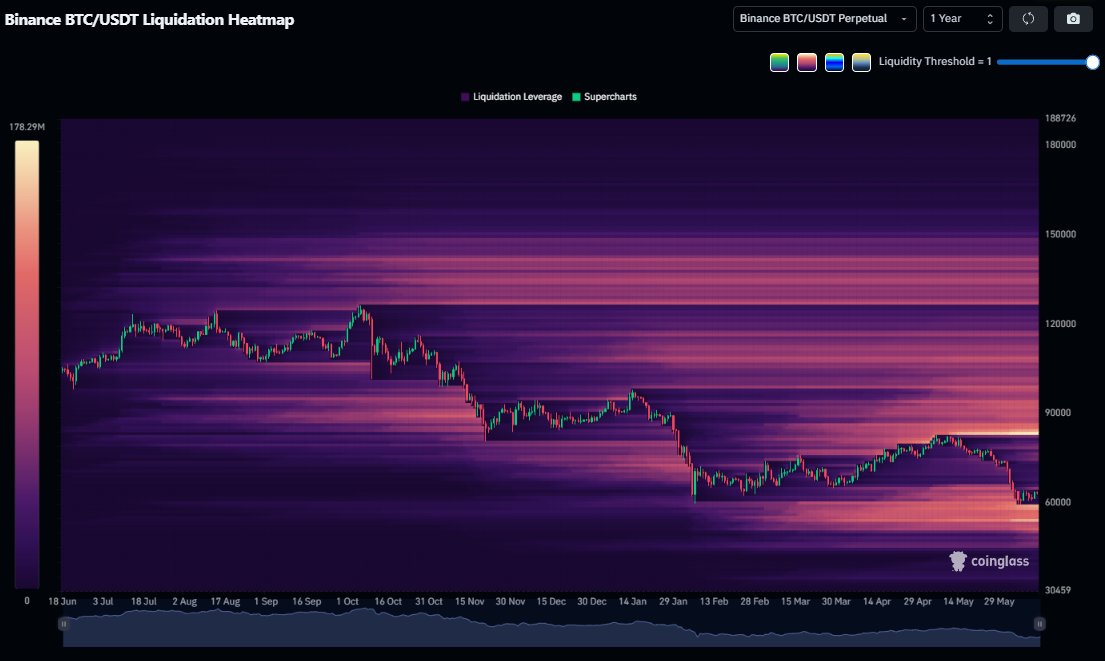This screenshot has height=661, width=1105.
Task: Click the 1 Oct date axis label
Action: (x=347, y=601)
